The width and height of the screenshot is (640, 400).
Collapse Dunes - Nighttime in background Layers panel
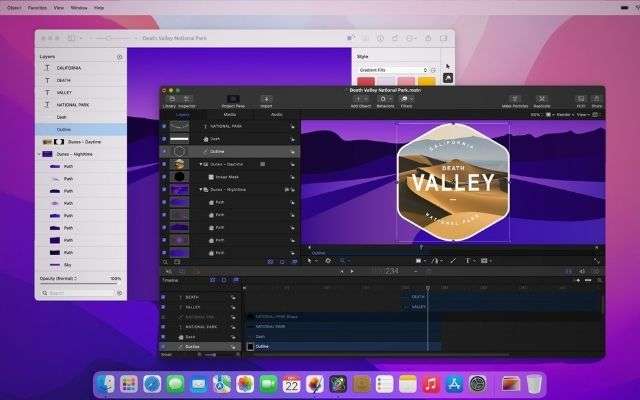(x=40, y=154)
